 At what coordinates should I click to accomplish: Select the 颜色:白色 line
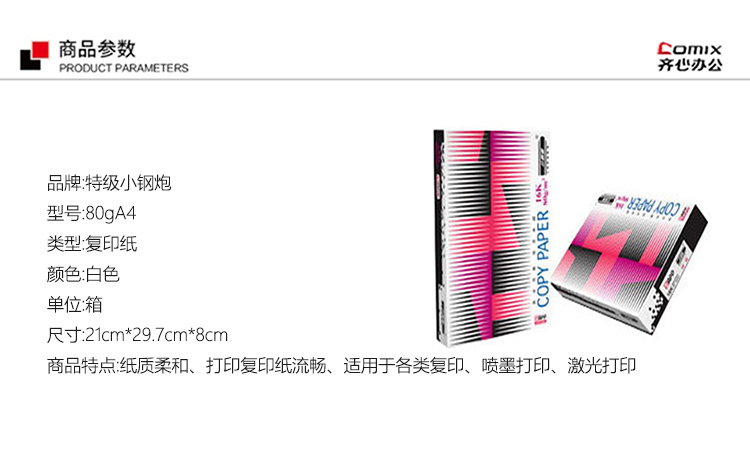point(83,274)
